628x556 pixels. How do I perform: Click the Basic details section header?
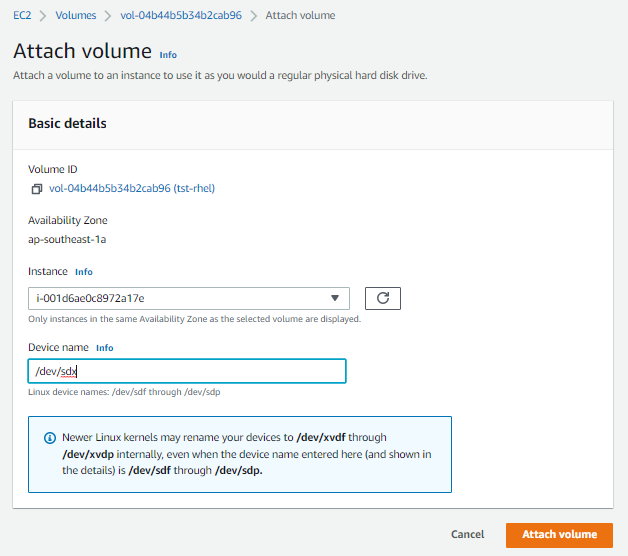67,123
